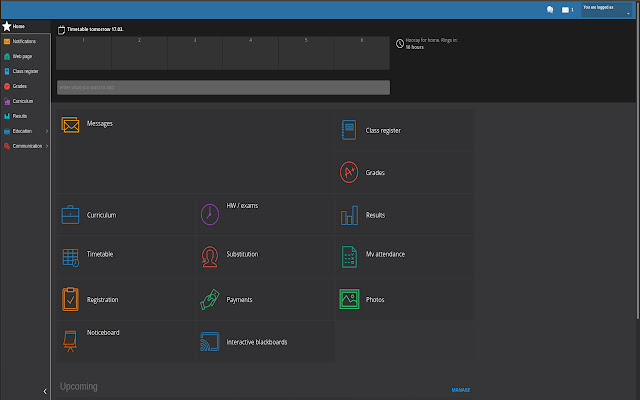Click the MANAGE link beside Upcoming

(x=460, y=390)
